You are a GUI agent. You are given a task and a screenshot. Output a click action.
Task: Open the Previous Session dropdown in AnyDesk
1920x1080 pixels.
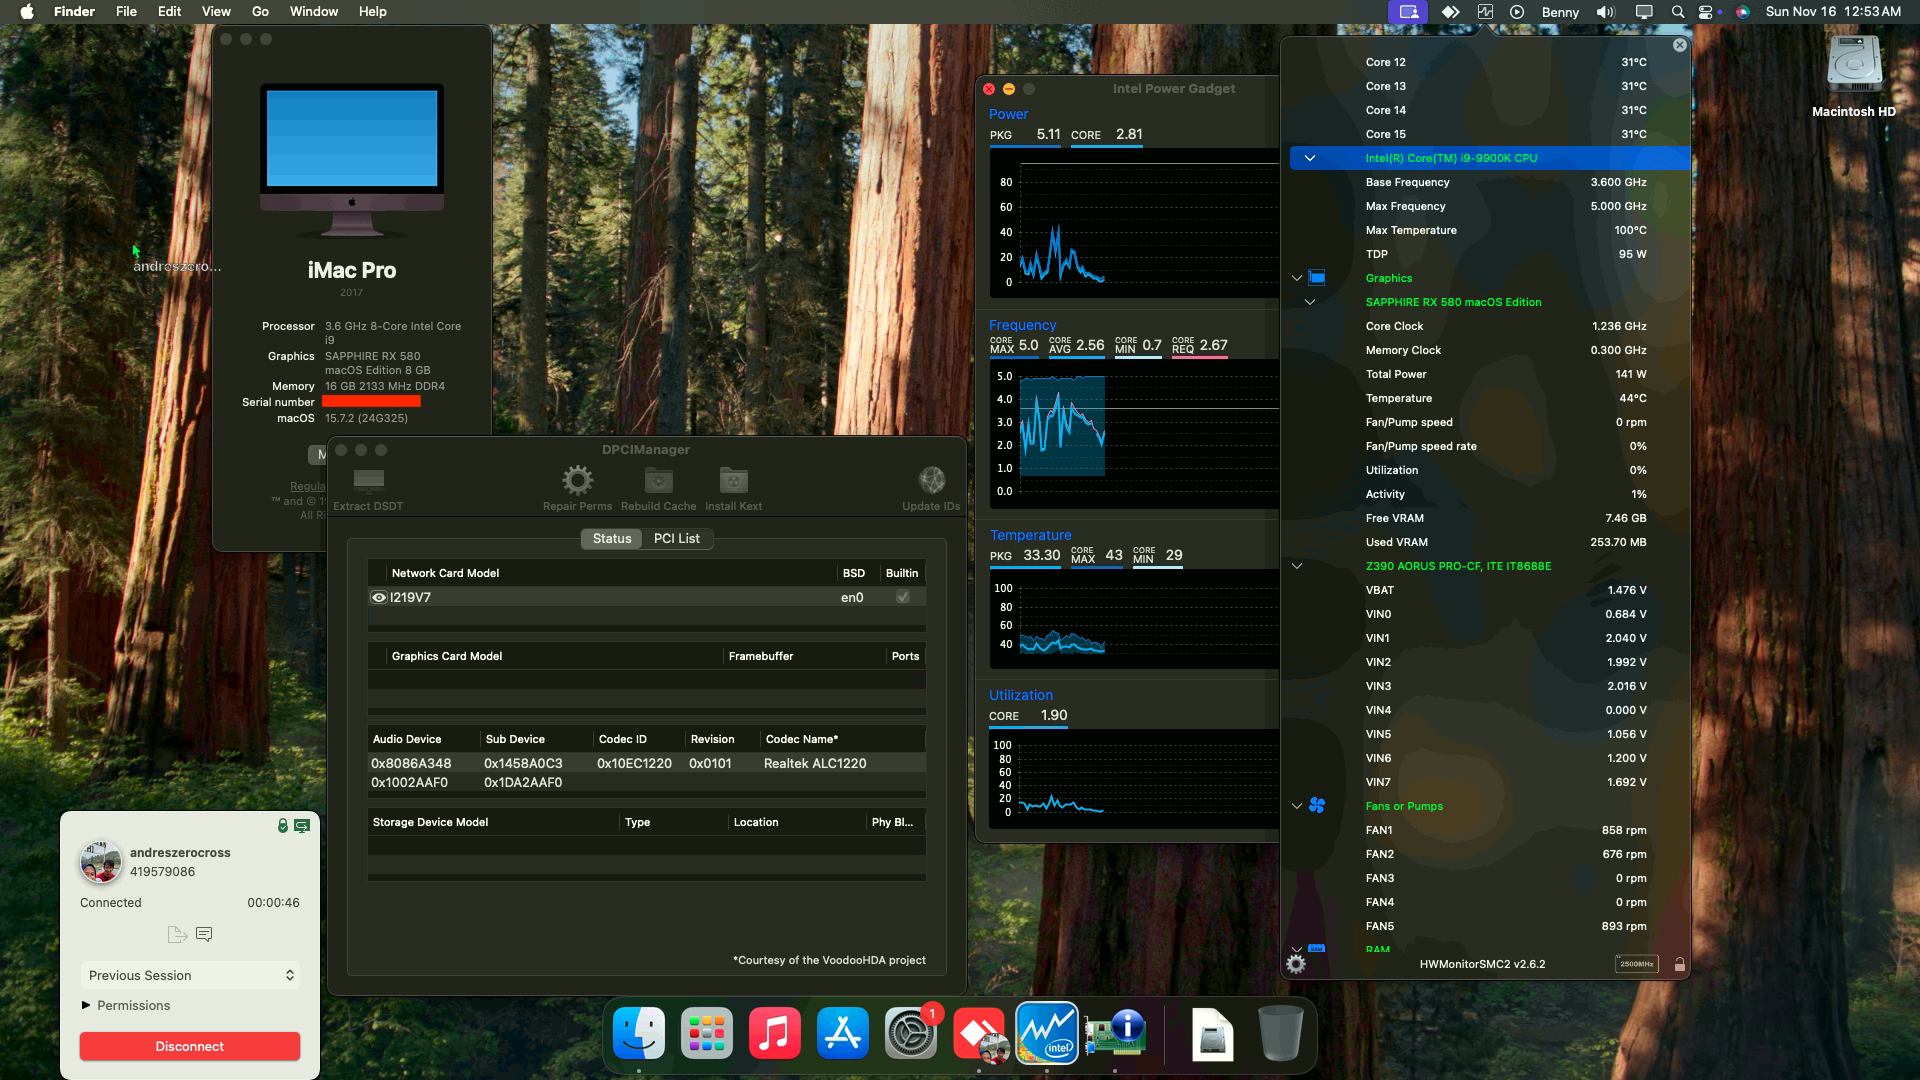[x=190, y=975]
